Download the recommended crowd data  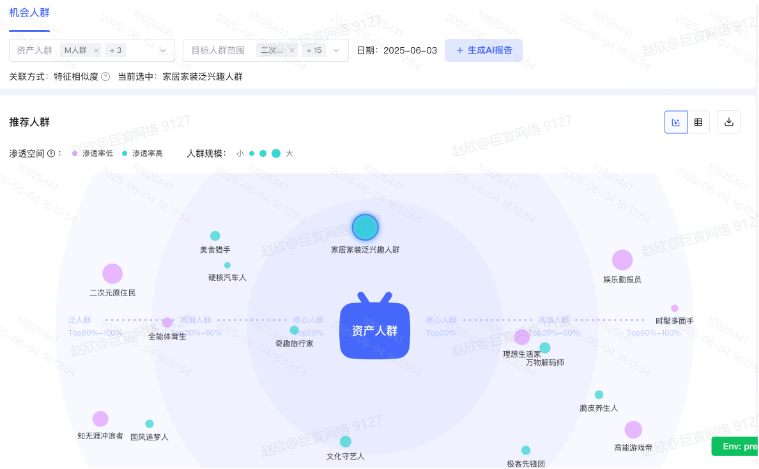729,122
